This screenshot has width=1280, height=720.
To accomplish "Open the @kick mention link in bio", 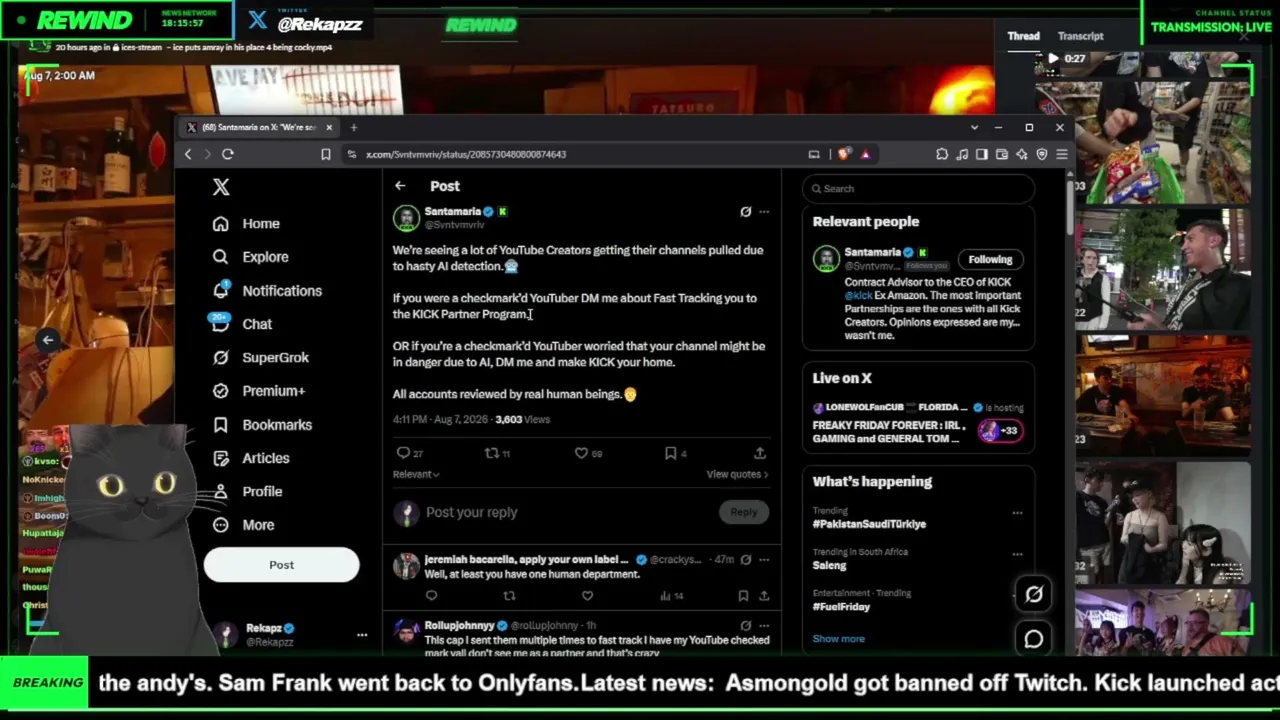I will pos(859,296).
